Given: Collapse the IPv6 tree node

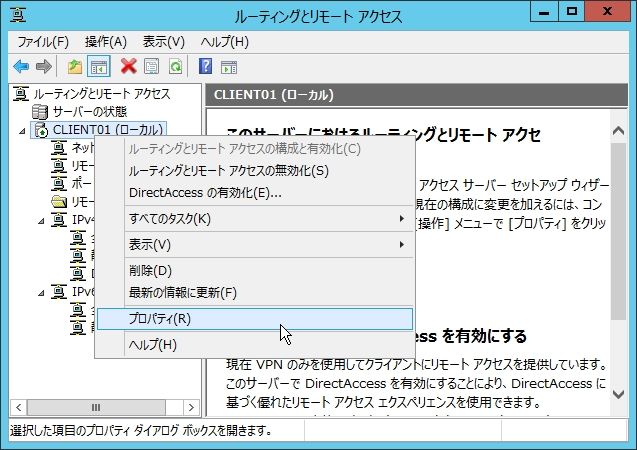Looking at the screenshot, I should [x=41, y=293].
